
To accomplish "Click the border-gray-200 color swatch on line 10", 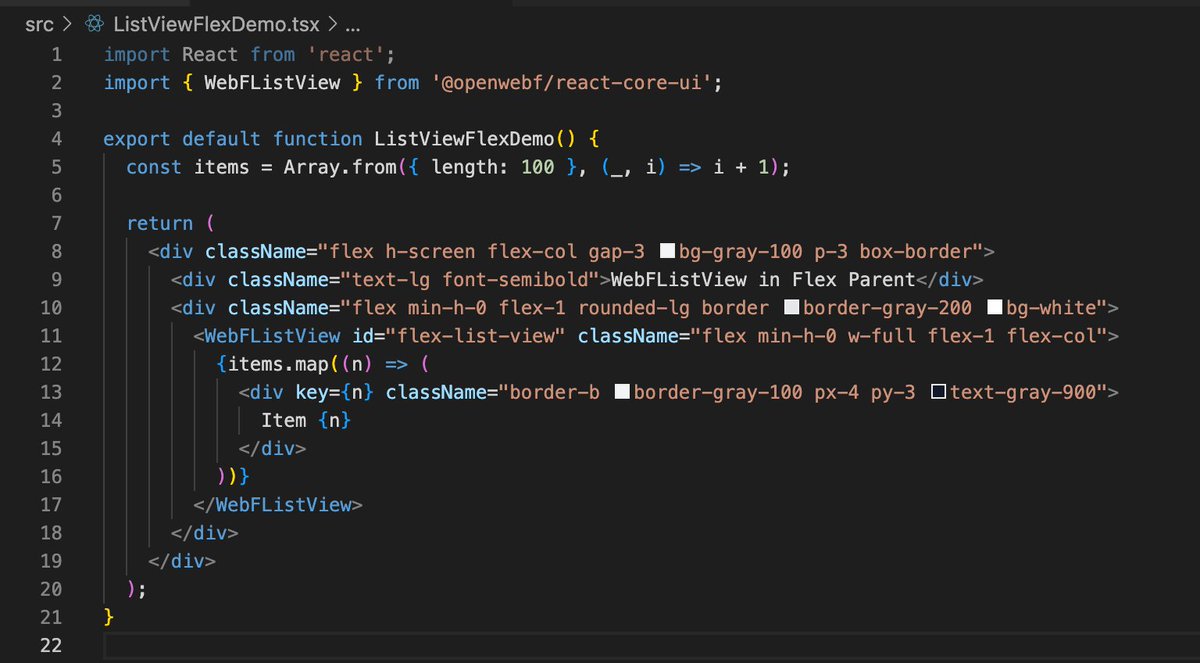I will pyautogui.click(x=791, y=307).
